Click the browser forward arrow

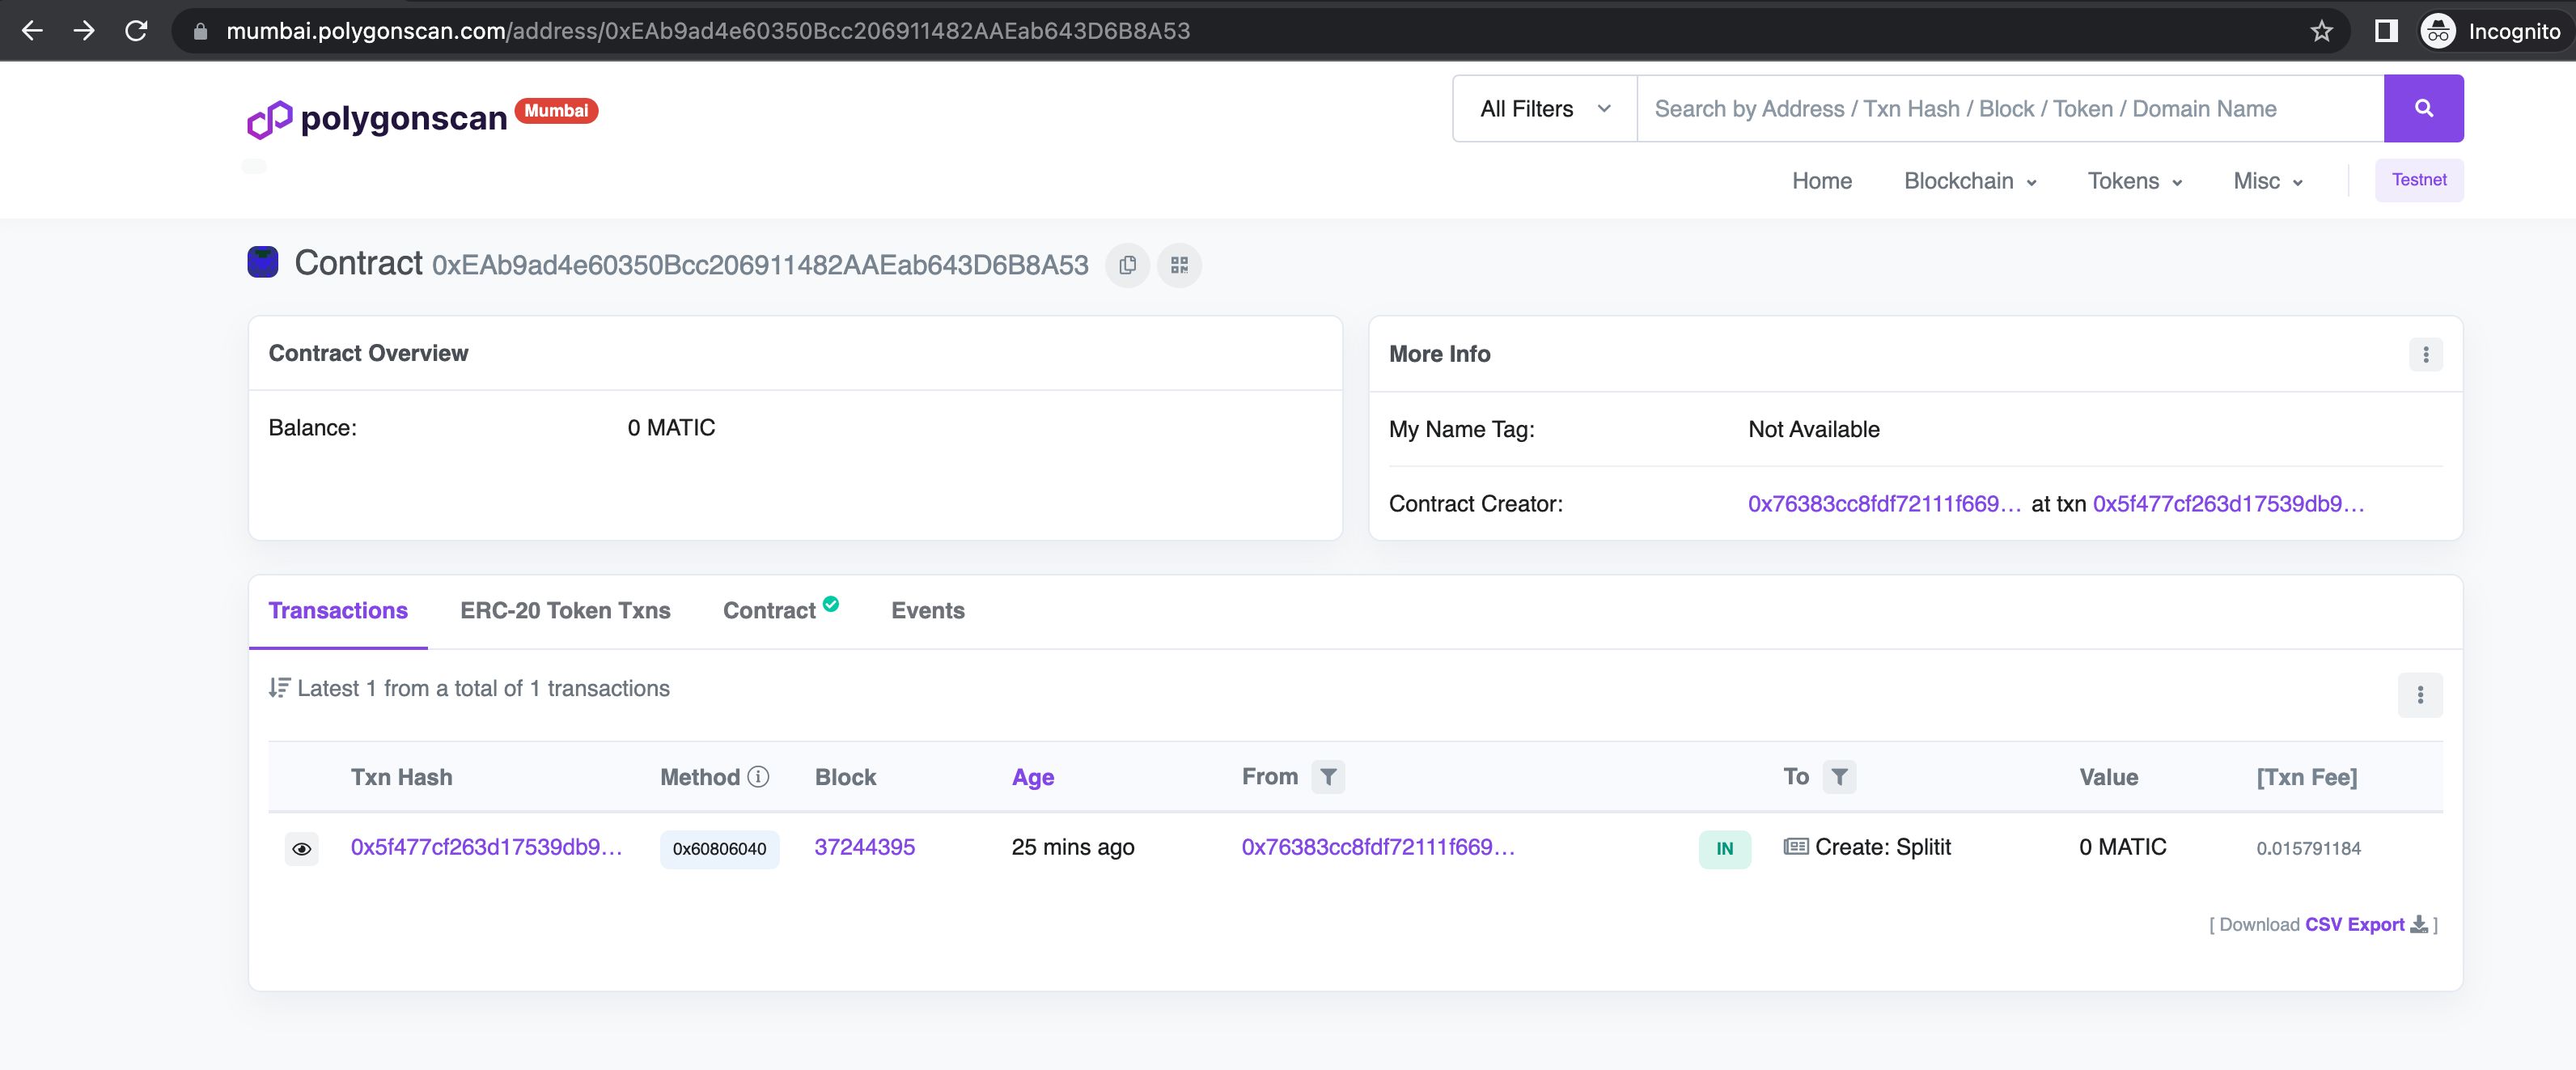pos(84,31)
